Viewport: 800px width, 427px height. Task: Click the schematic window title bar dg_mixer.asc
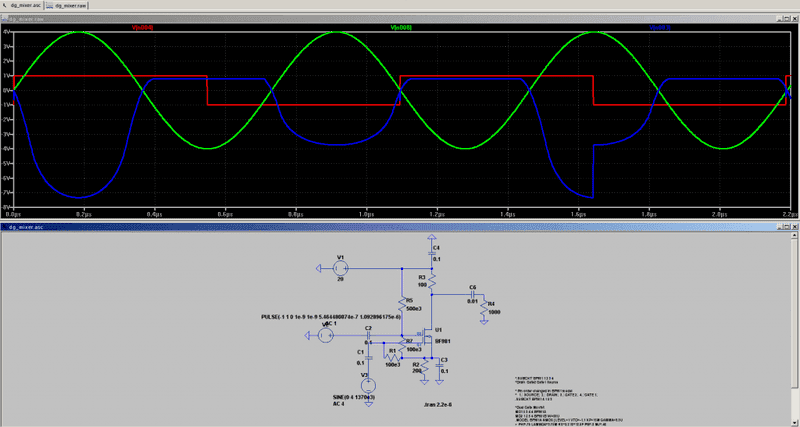coord(400,227)
